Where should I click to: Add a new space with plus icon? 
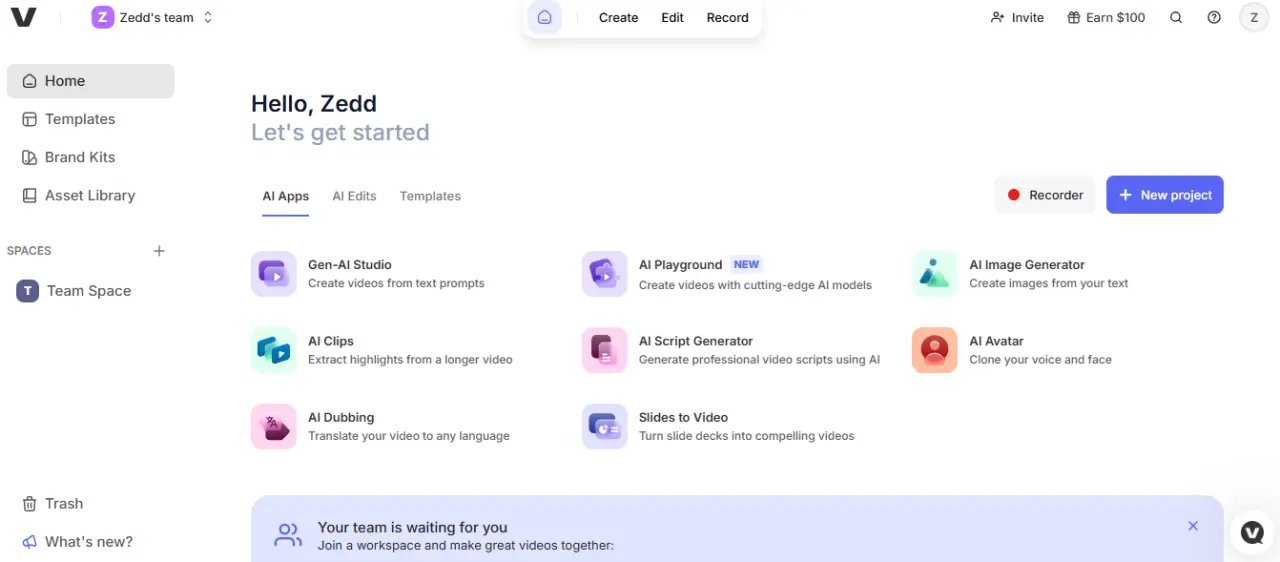click(x=159, y=251)
